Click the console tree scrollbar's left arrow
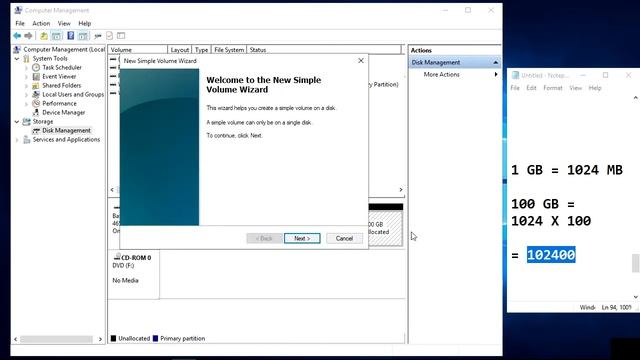Screen dimensions: 640x360 (16, 339)
